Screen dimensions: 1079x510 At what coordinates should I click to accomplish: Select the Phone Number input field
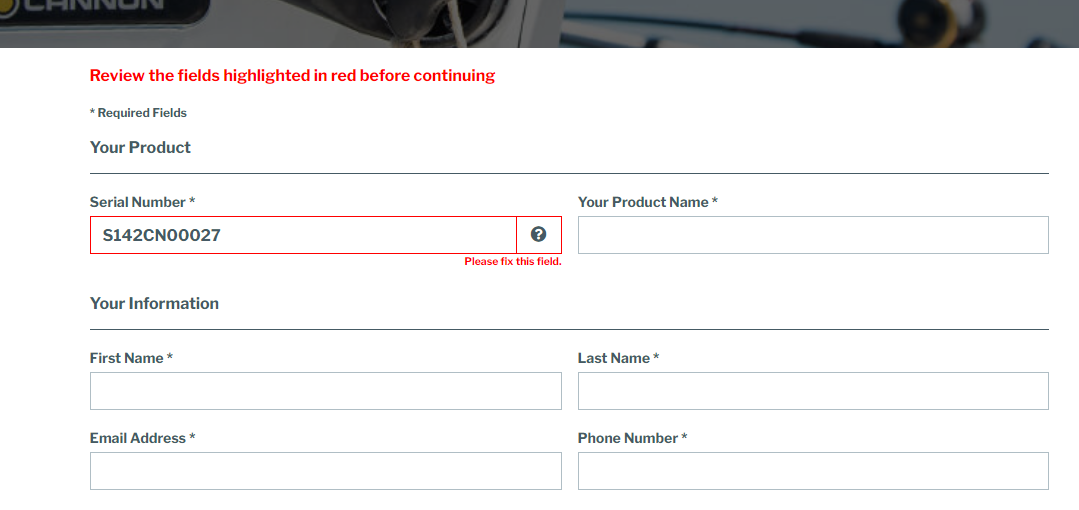pos(813,471)
